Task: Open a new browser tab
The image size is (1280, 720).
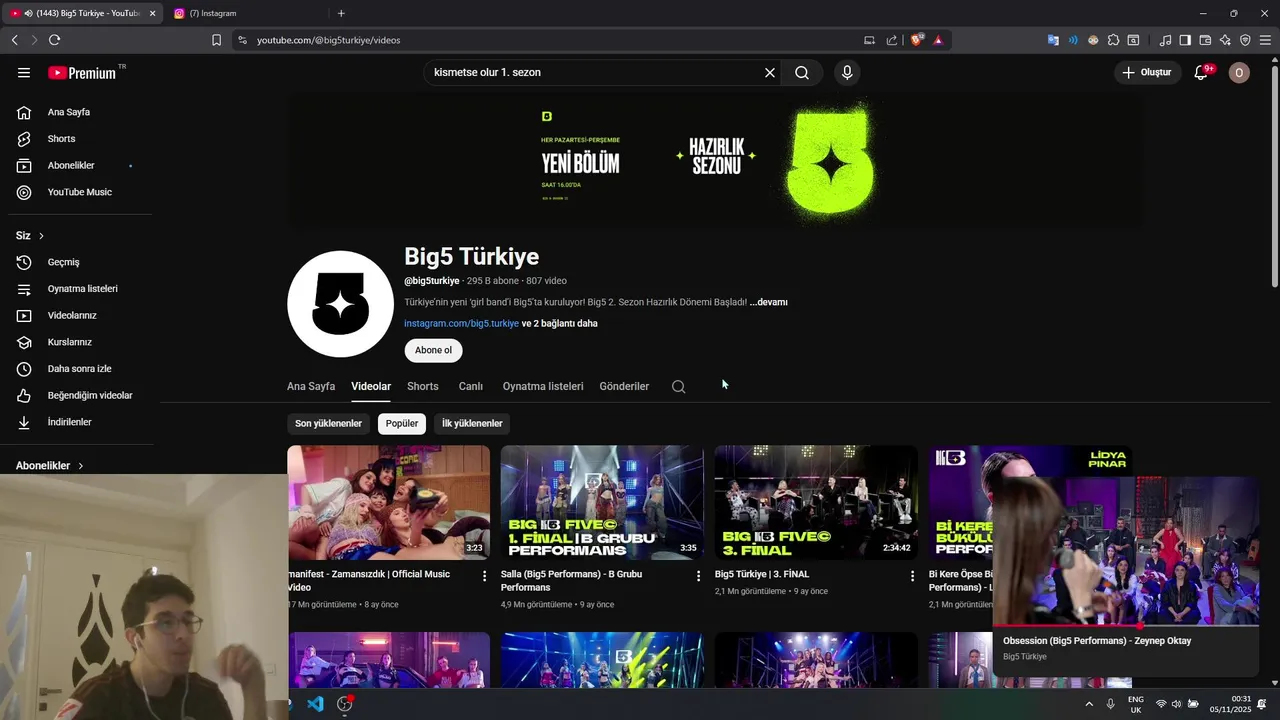Action: (x=341, y=13)
